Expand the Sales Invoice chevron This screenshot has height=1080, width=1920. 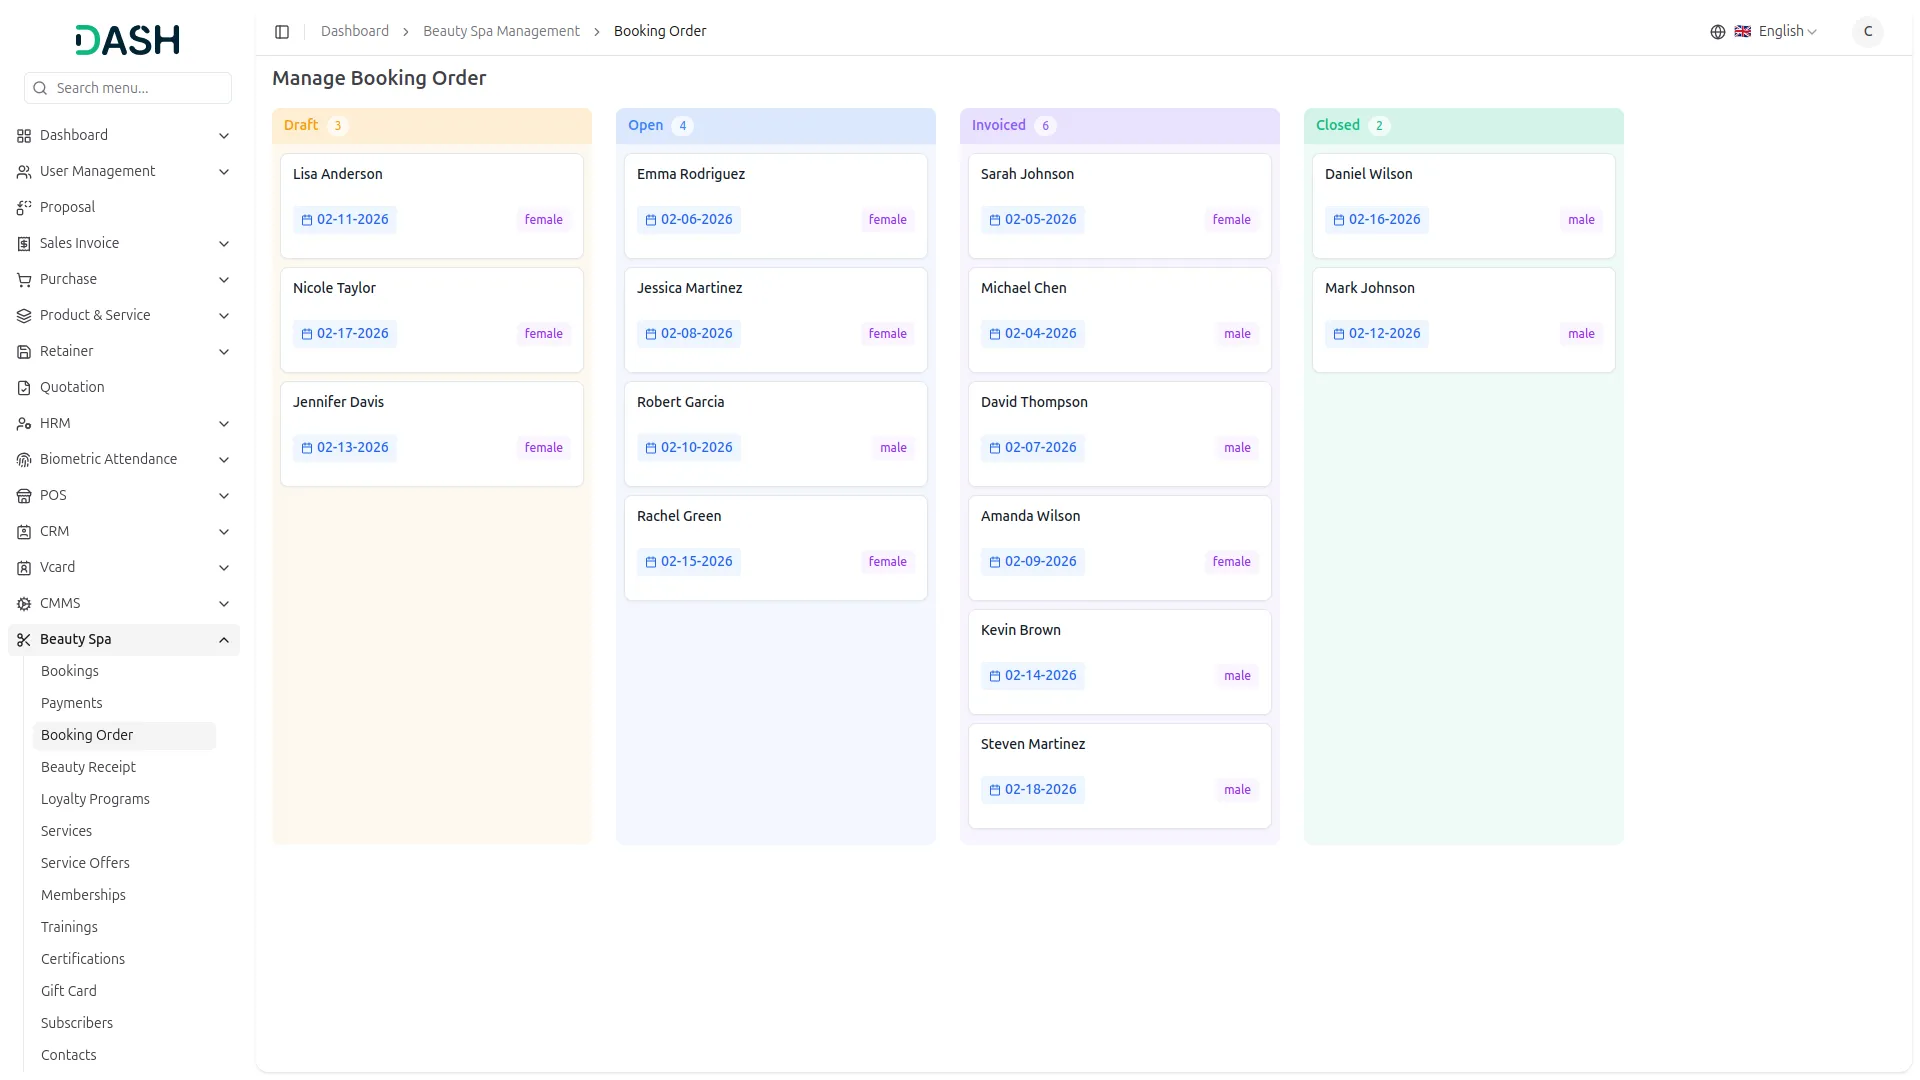pyautogui.click(x=224, y=244)
